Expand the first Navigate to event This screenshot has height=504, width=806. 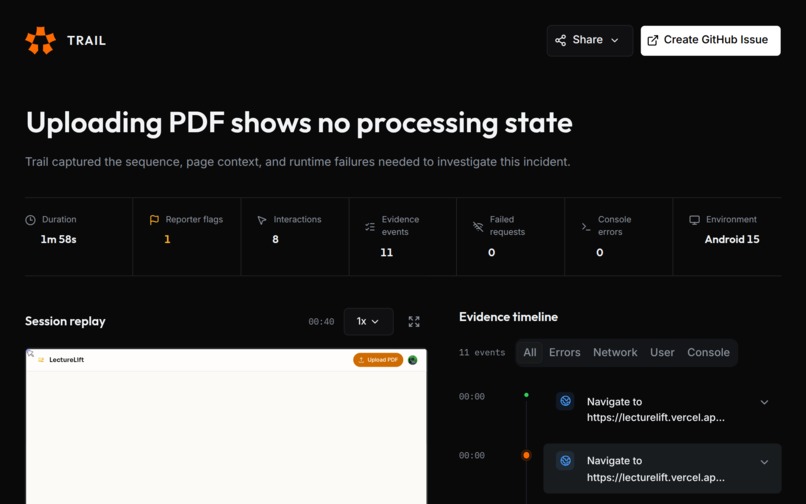764,402
